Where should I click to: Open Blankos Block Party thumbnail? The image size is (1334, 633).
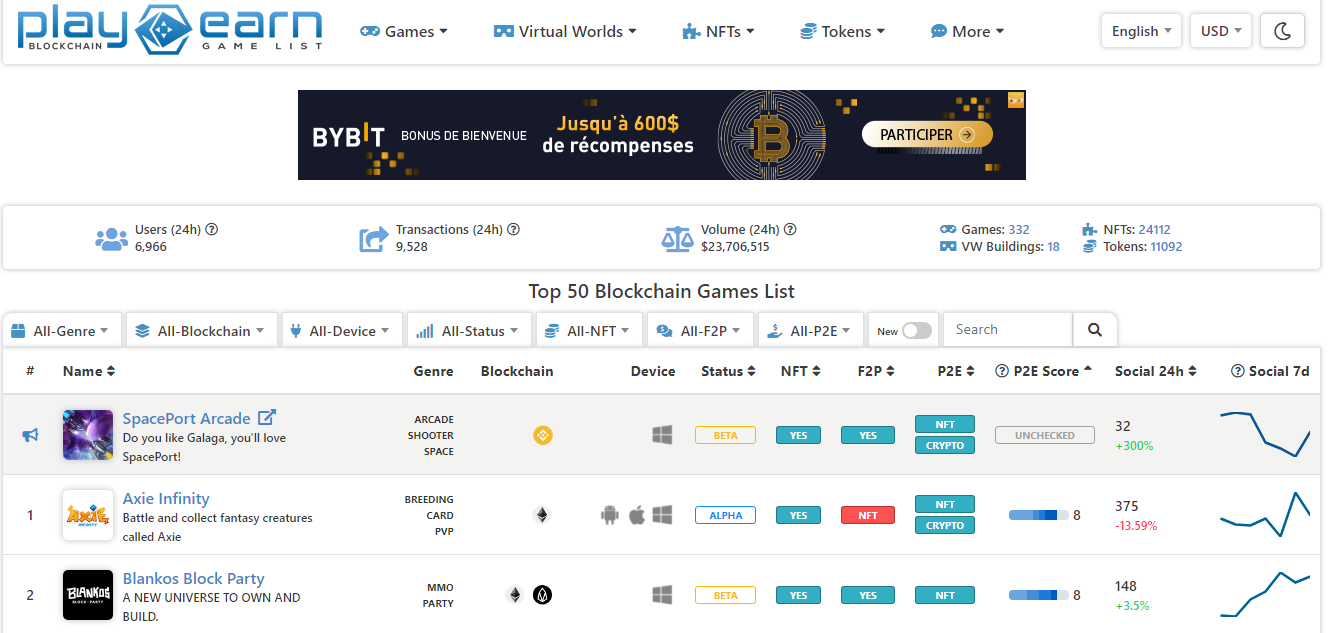click(88, 595)
